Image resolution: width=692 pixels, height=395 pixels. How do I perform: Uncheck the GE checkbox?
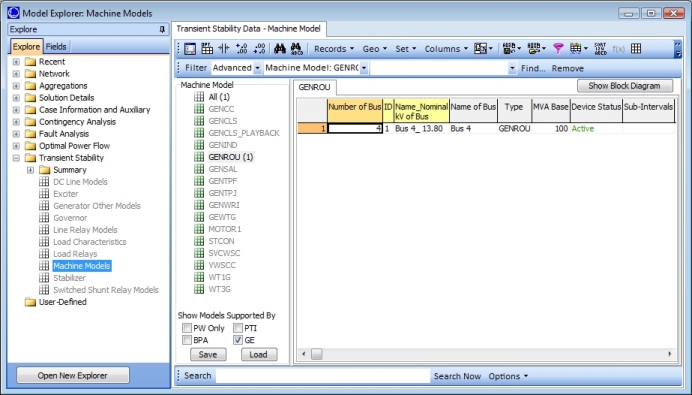pyautogui.click(x=238, y=340)
